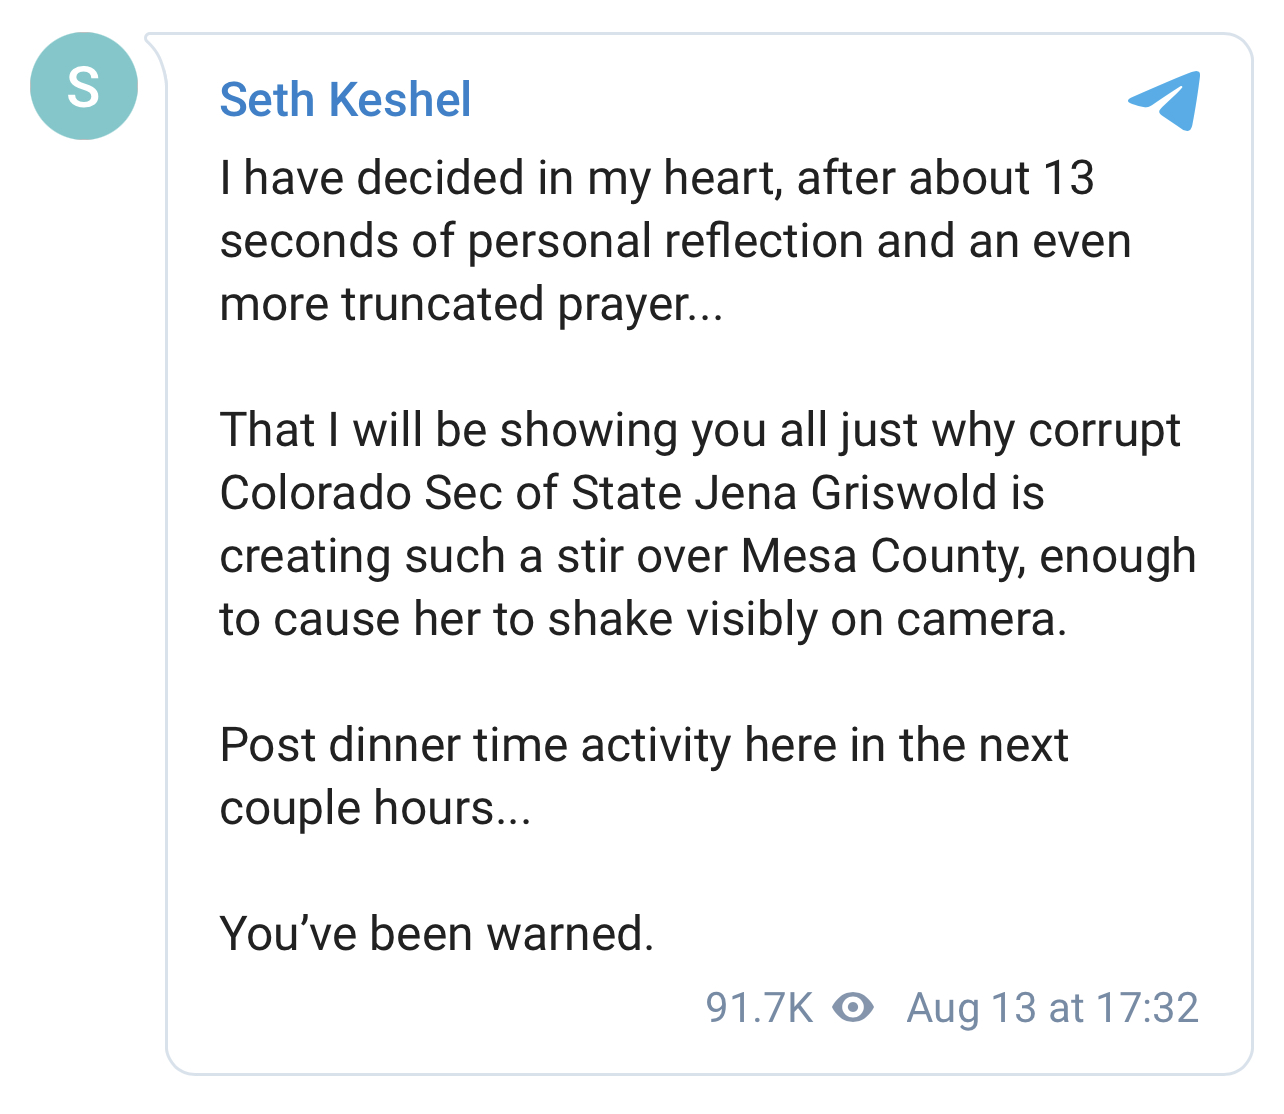Click the words "truncated prayer..."

click(533, 304)
